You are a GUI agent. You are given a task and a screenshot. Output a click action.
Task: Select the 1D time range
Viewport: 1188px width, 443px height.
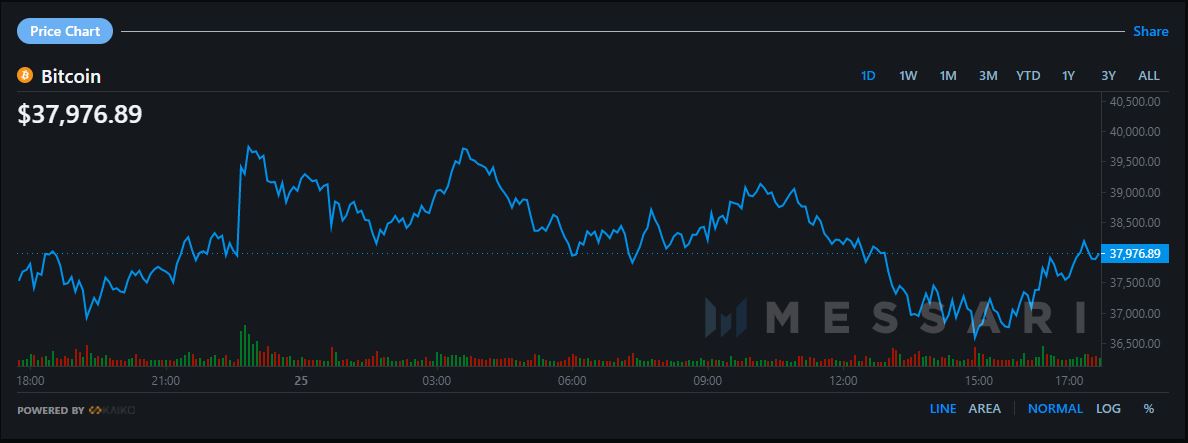tap(868, 76)
